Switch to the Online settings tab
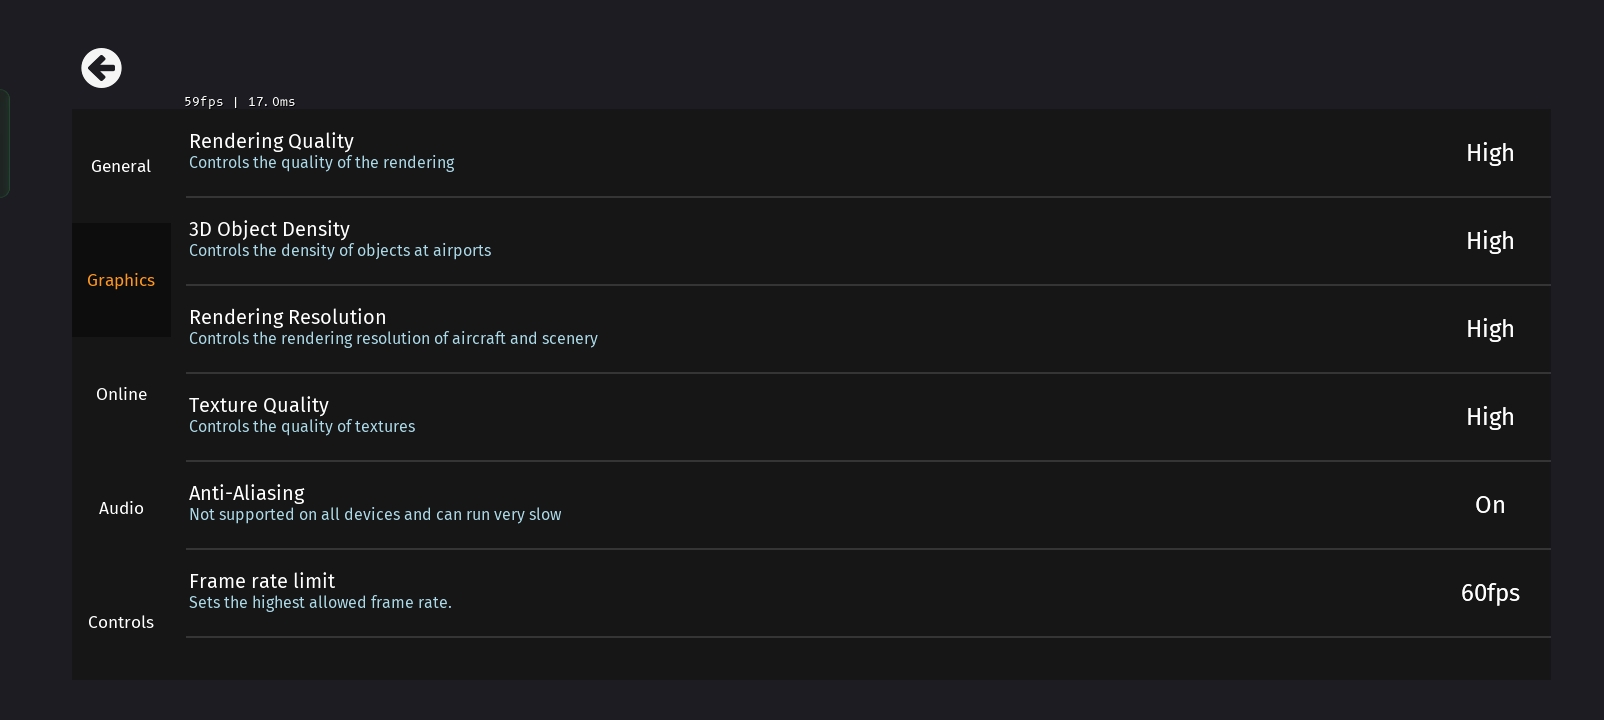This screenshot has width=1604, height=720. pyautogui.click(x=121, y=394)
